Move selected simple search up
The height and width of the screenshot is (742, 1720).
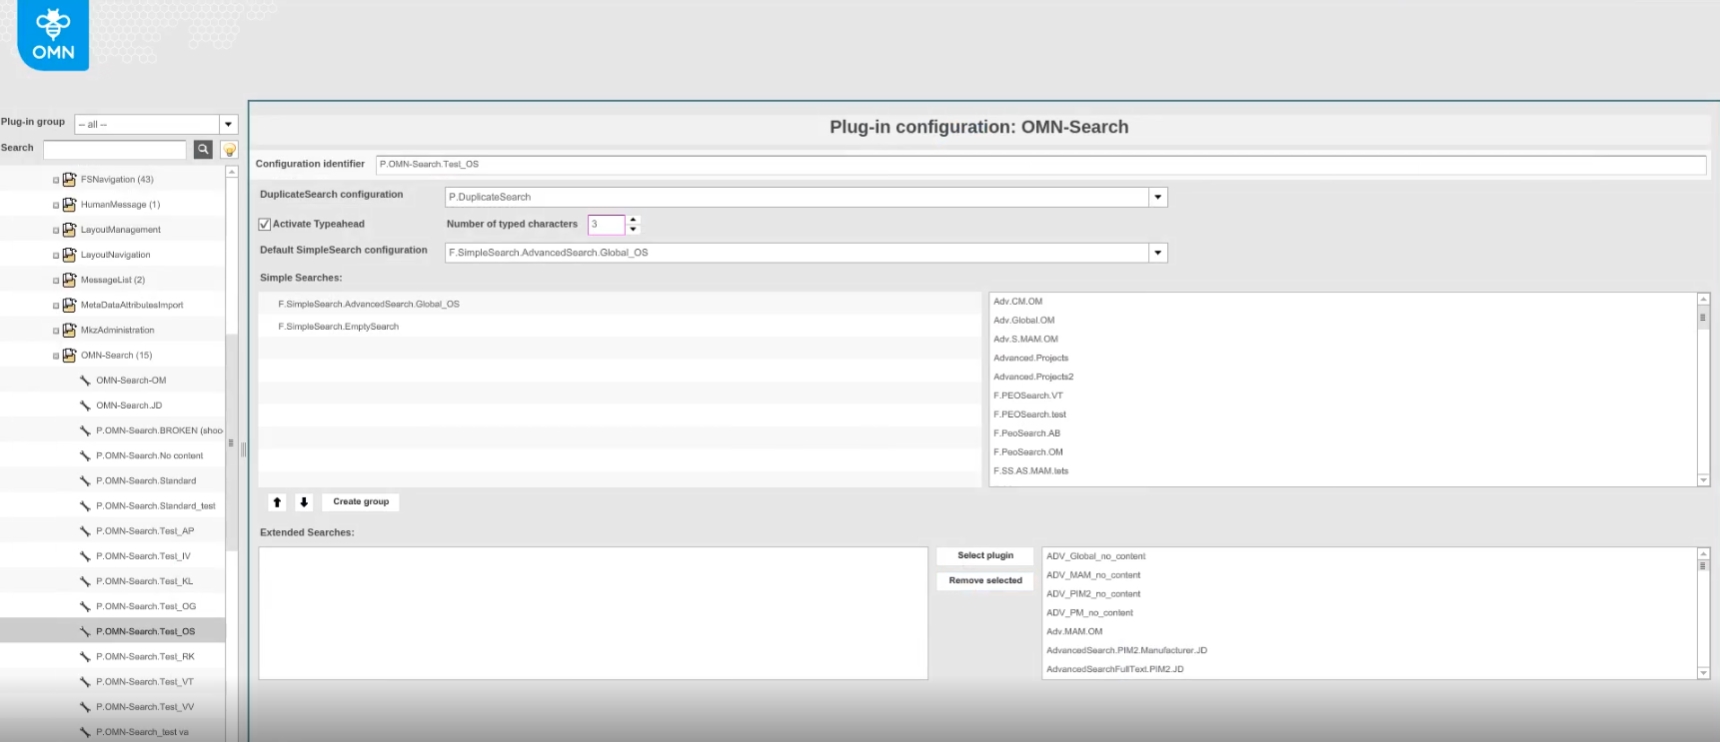[x=277, y=502]
